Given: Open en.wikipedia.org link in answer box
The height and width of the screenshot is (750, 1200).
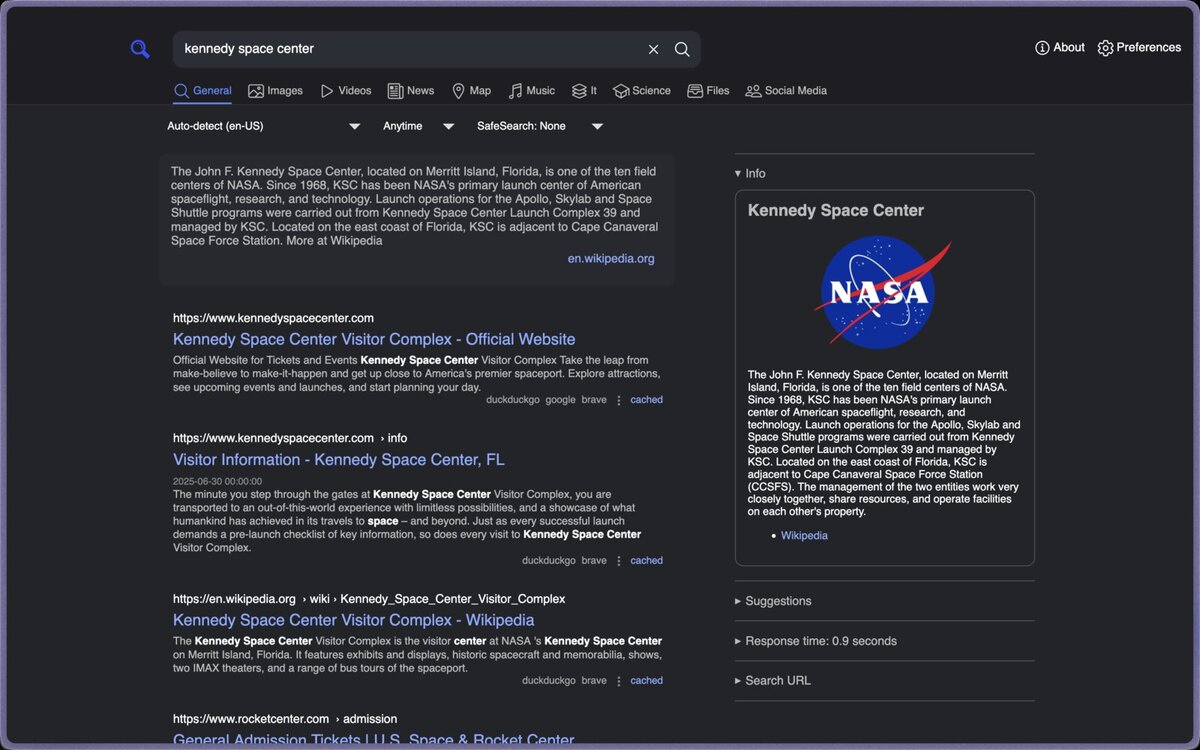Looking at the screenshot, I should click(x=611, y=258).
